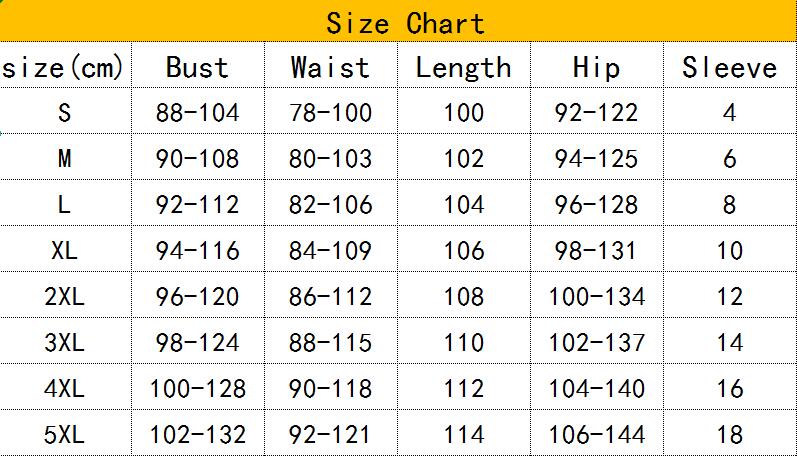Select the length cell 108
The height and width of the screenshot is (456, 797).
tap(464, 295)
